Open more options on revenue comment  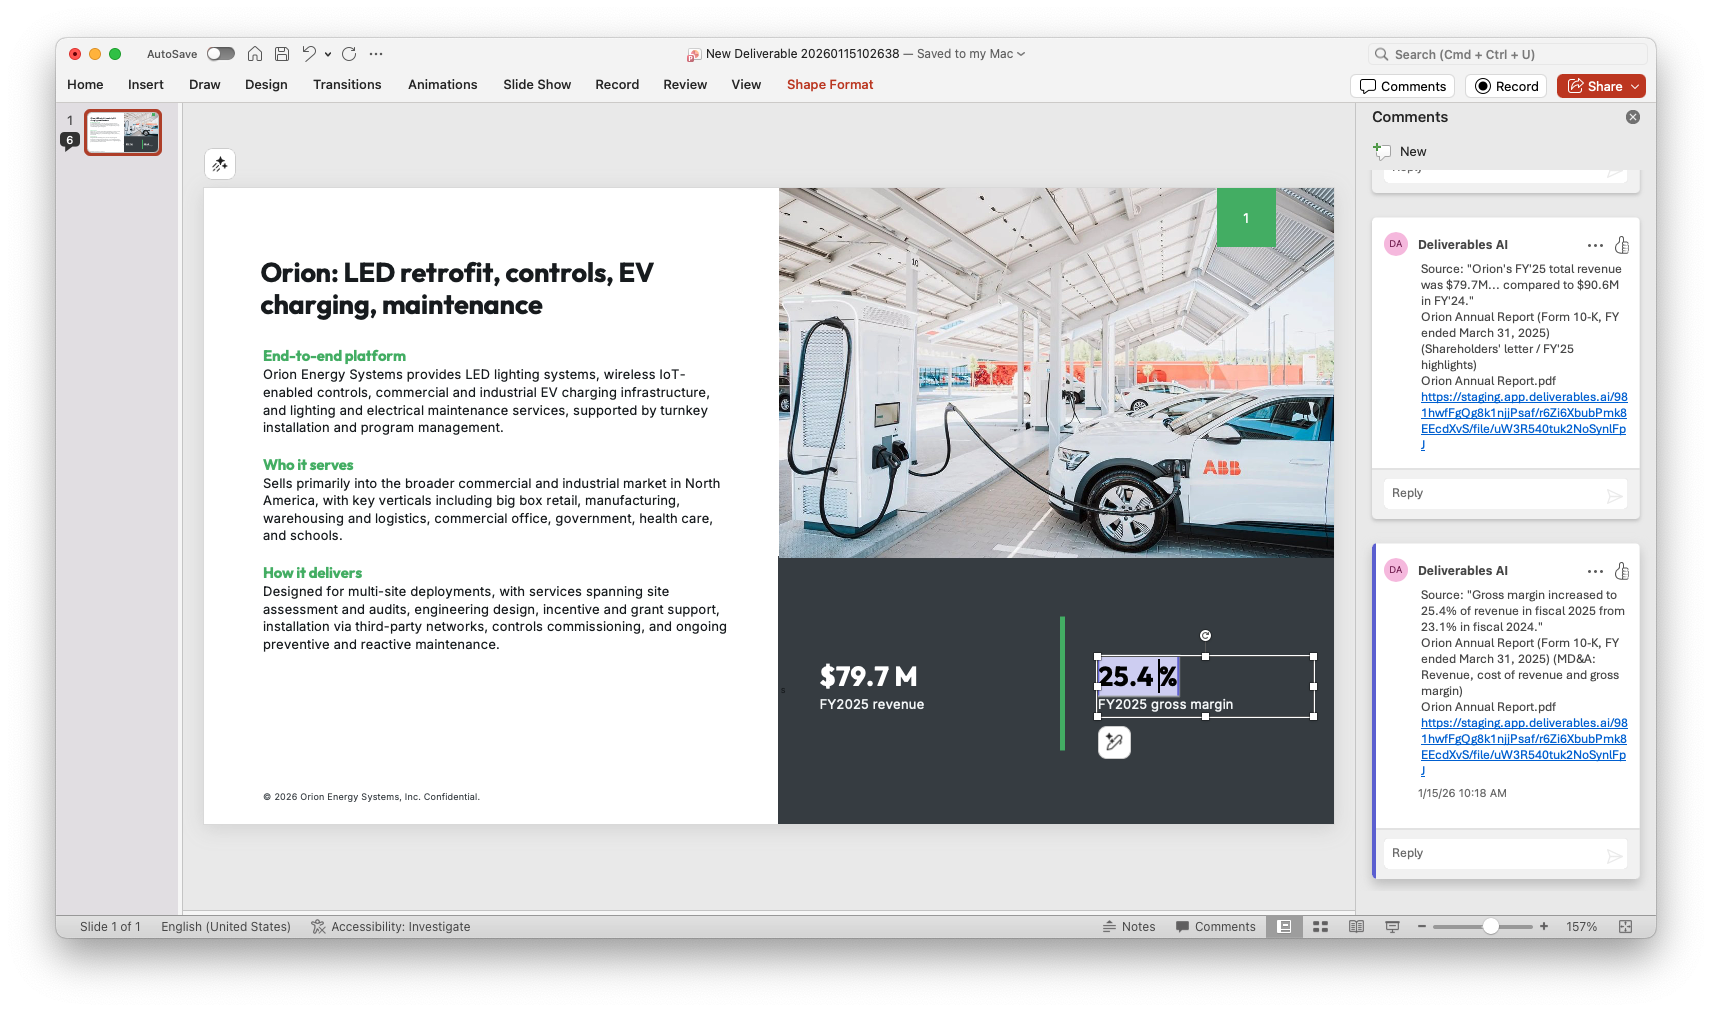[1595, 245]
